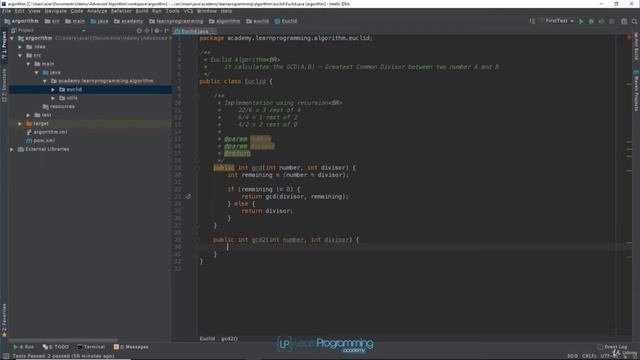The height and width of the screenshot is (360, 640).
Task: Collapse the src folder
Action: click(x=20, y=56)
